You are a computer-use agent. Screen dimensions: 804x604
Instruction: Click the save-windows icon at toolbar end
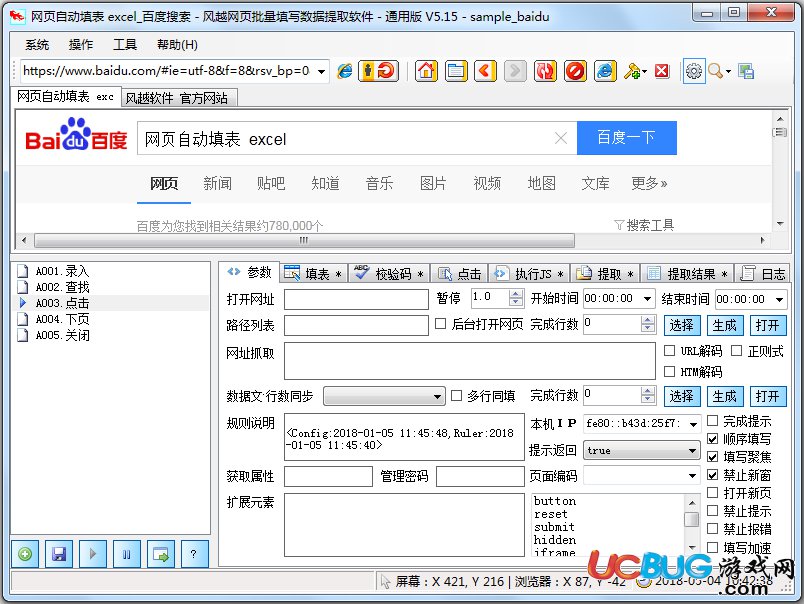746,71
